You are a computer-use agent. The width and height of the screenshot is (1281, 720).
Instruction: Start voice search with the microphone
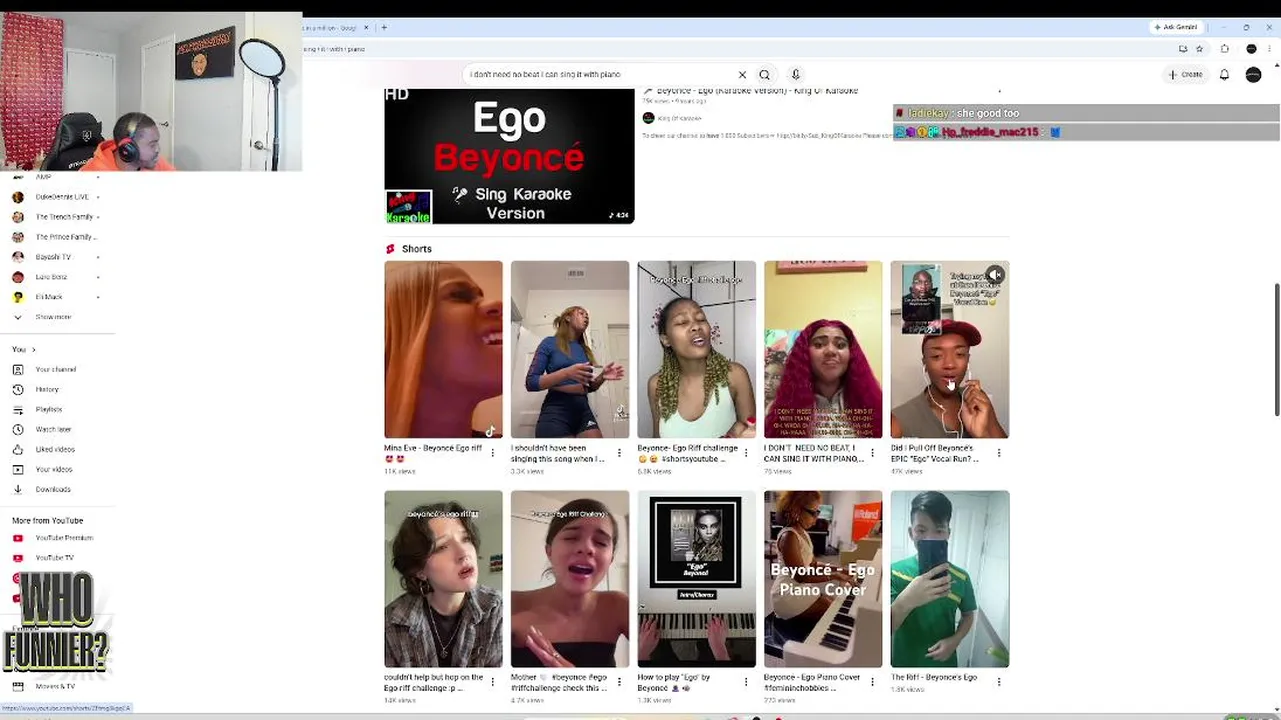click(x=796, y=74)
